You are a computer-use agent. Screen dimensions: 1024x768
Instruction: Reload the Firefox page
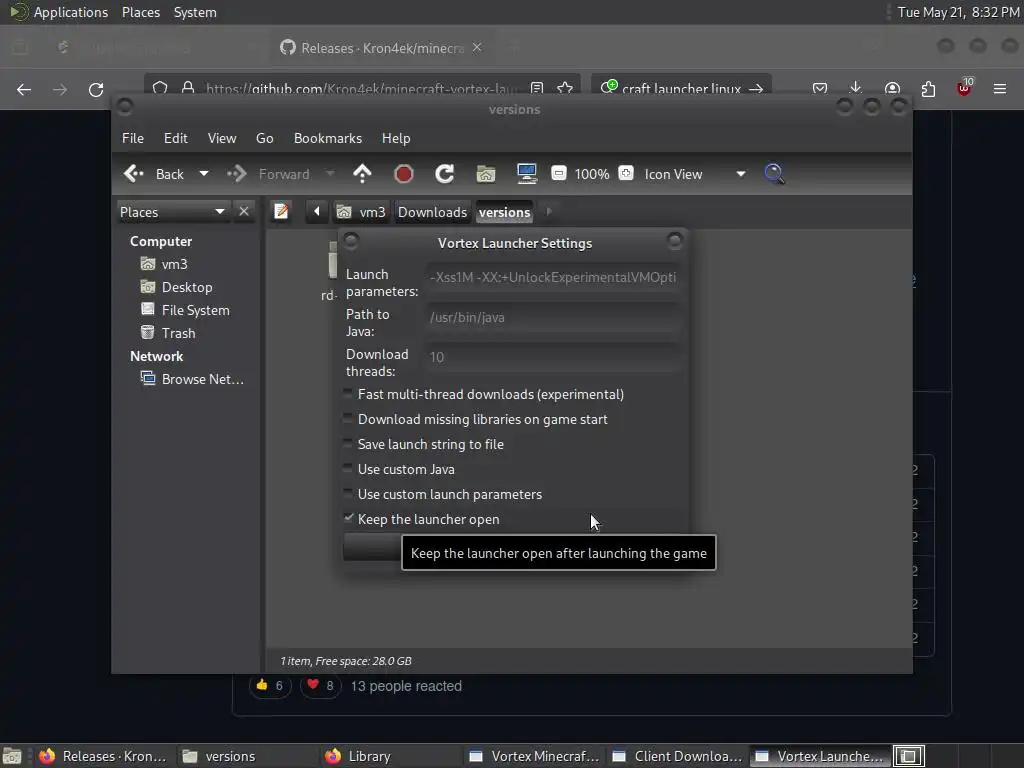click(96, 89)
